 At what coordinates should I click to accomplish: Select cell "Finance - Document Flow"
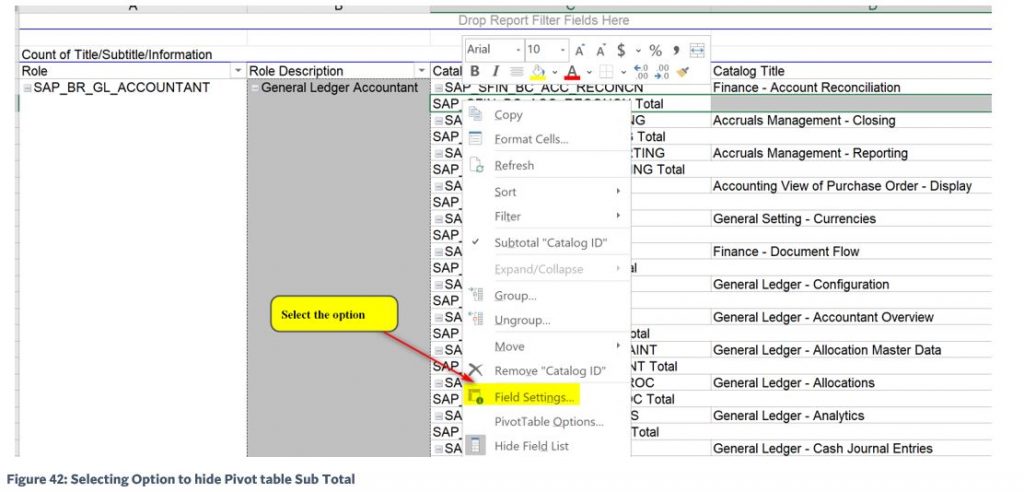(851, 252)
